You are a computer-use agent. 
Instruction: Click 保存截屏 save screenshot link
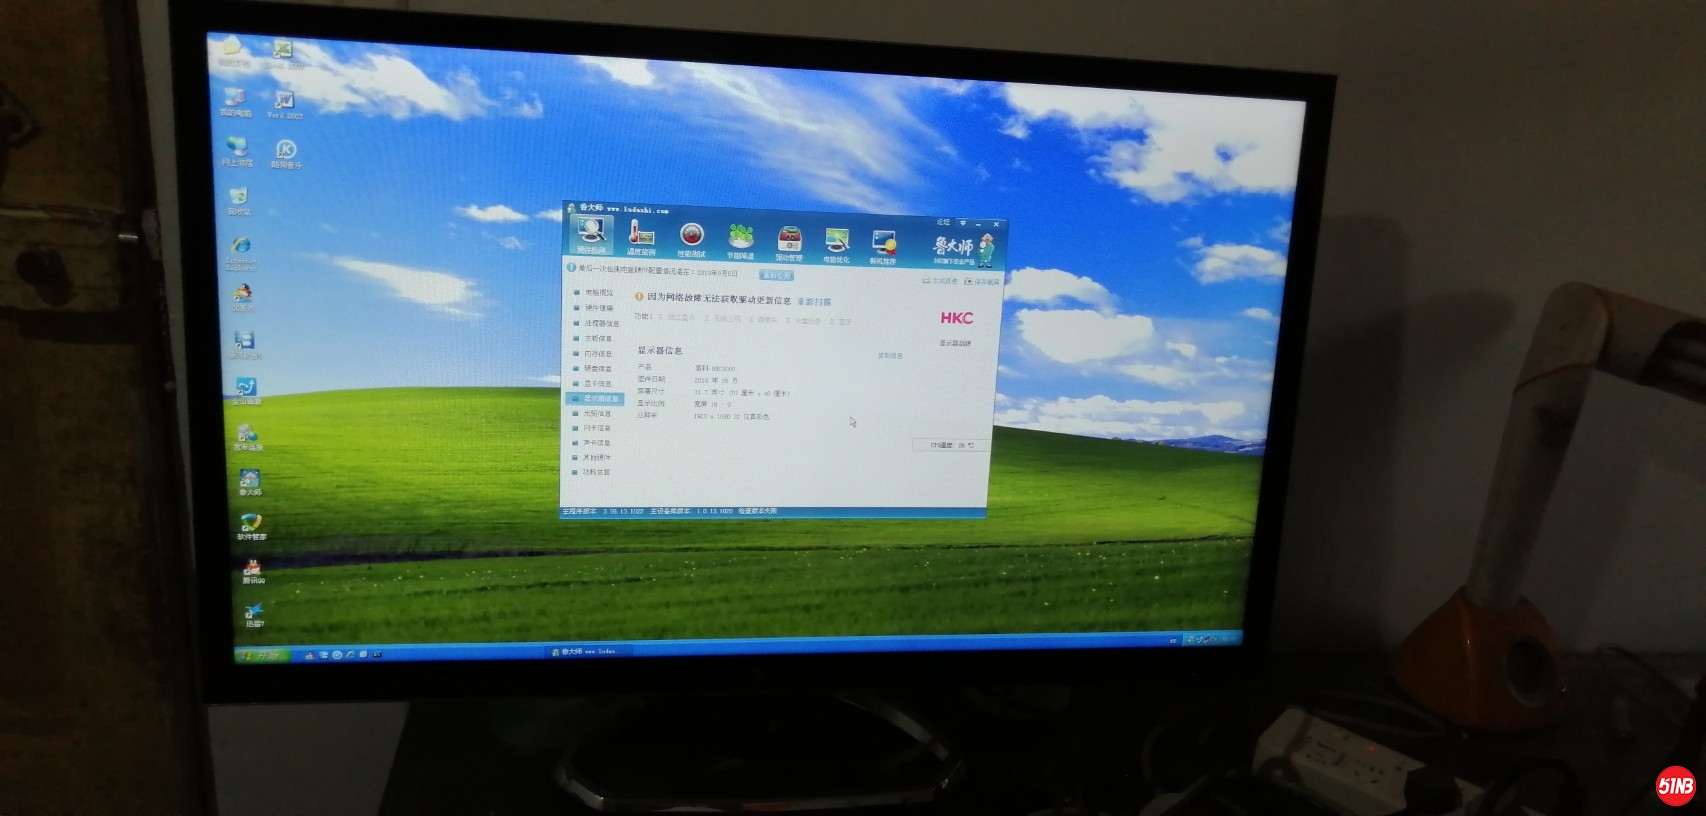tap(984, 282)
